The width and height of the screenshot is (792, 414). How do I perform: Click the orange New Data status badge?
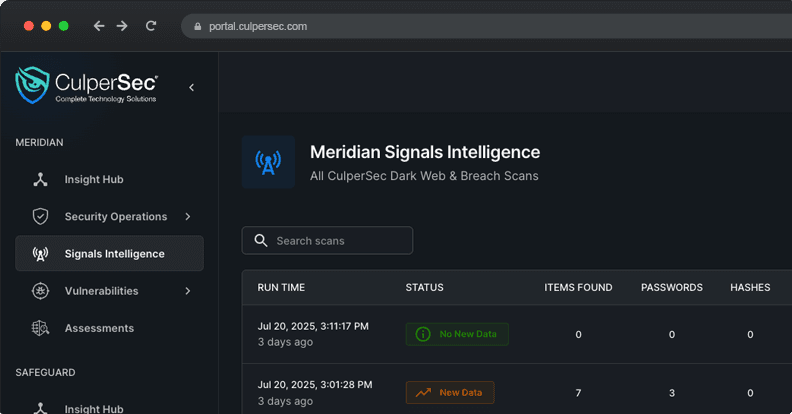click(450, 392)
